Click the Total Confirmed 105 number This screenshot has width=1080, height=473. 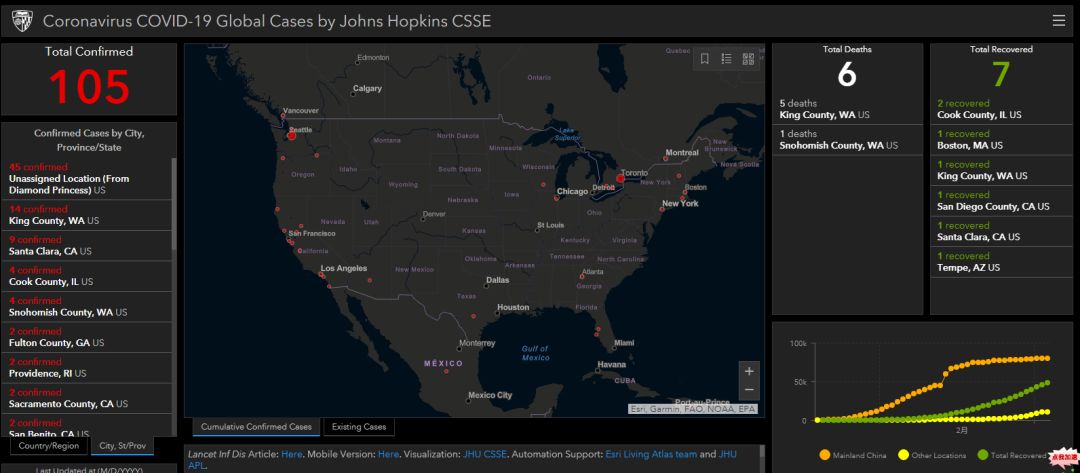89,87
